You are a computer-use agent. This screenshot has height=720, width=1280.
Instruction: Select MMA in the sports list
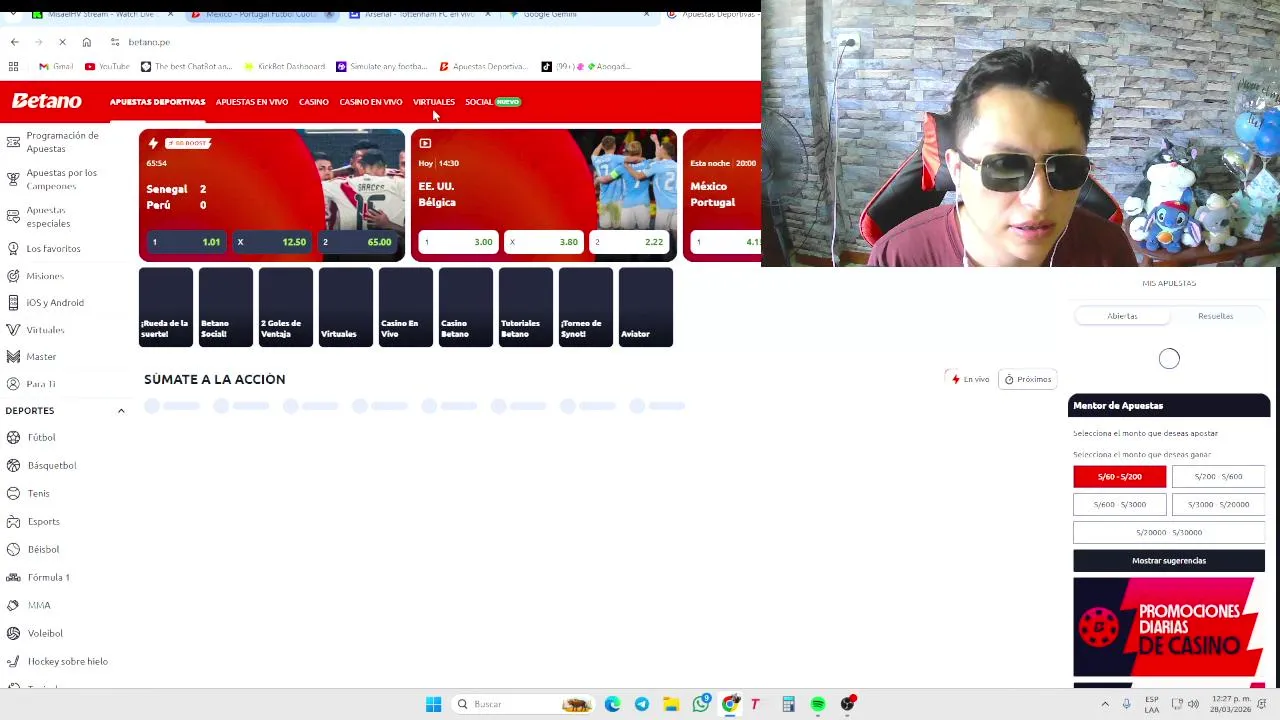pos(39,605)
